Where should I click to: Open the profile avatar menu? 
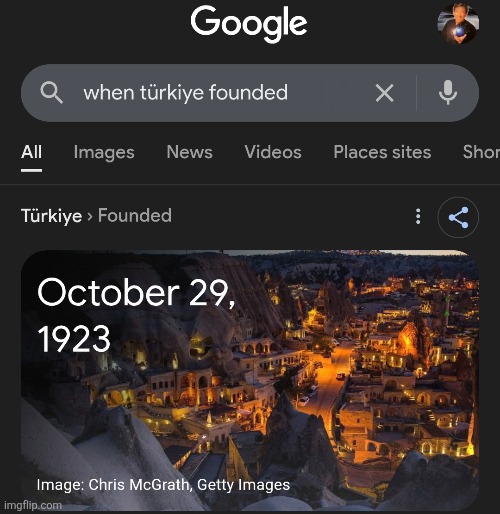click(458, 24)
